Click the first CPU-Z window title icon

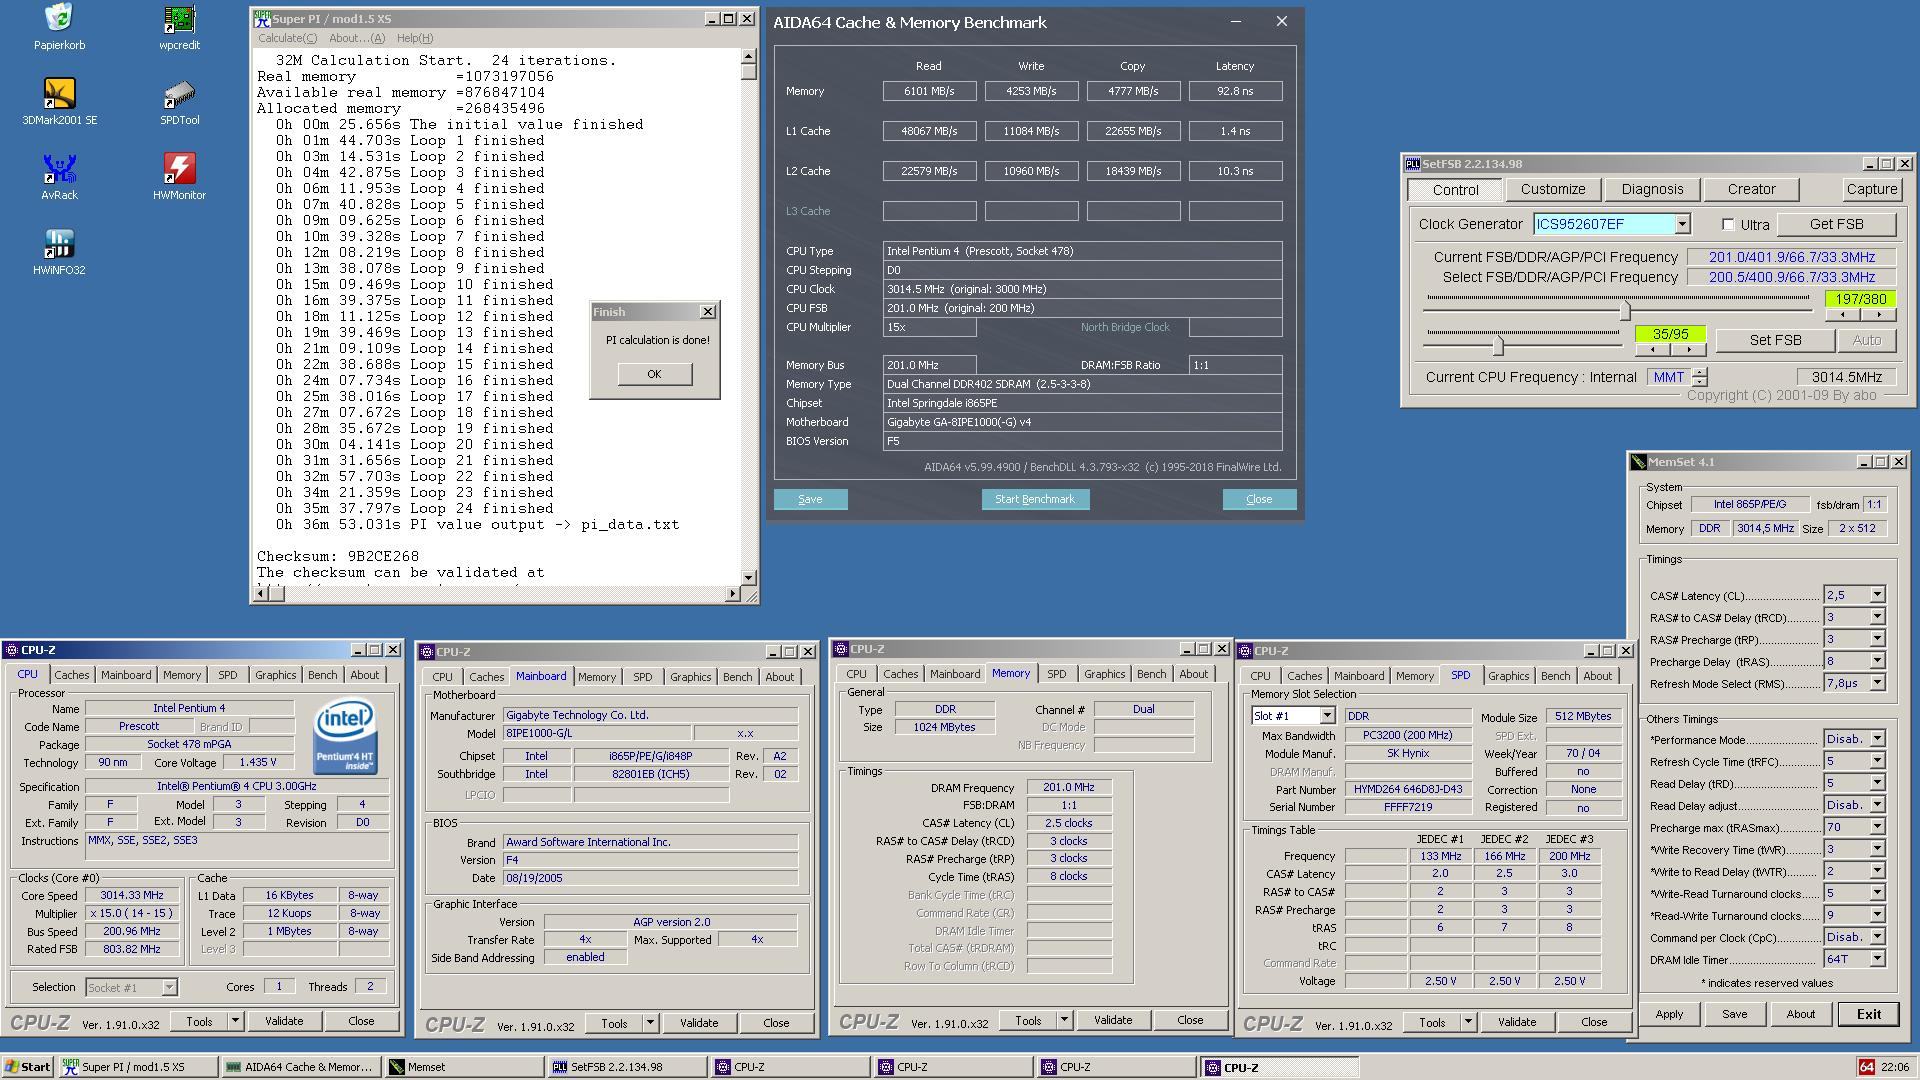[x=12, y=650]
